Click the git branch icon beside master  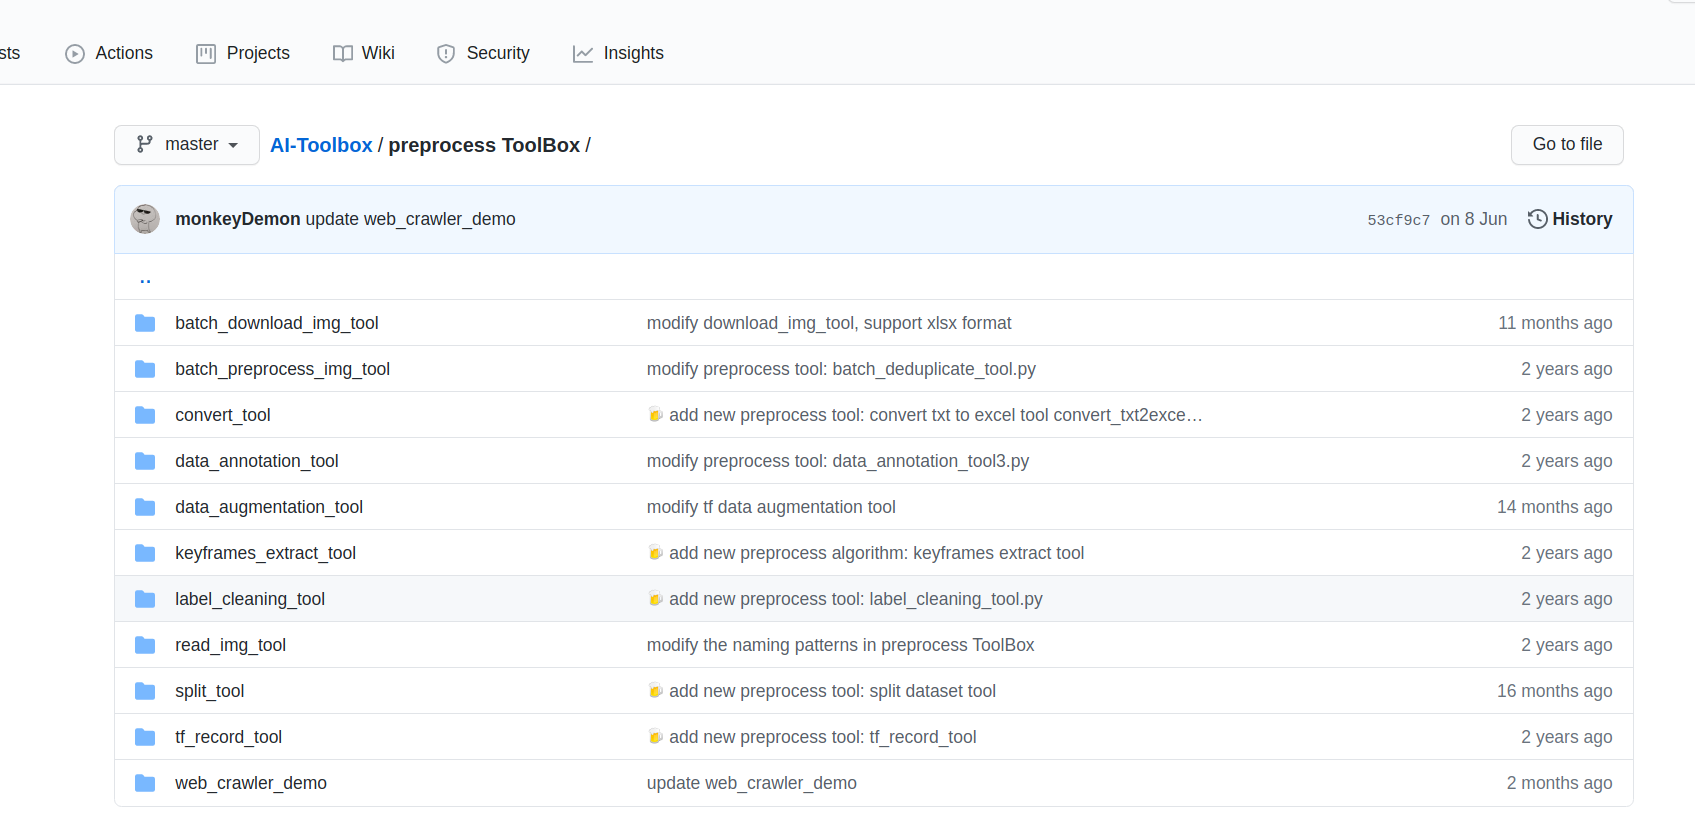point(145,144)
